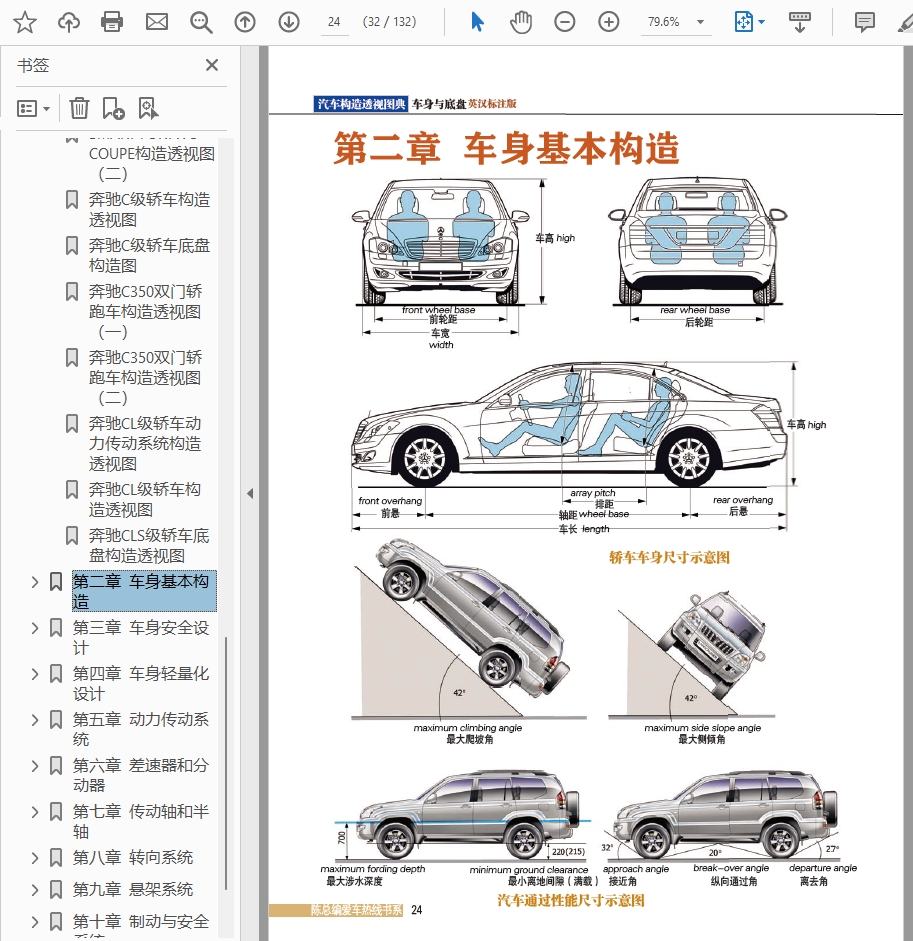This screenshot has width=913, height=941.
Task: Open the fit page options dropdown
Action: (x=750, y=22)
